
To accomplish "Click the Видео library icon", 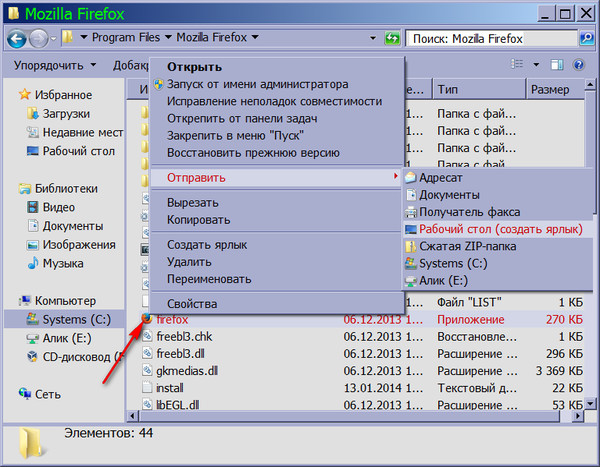I will pos(33,207).
